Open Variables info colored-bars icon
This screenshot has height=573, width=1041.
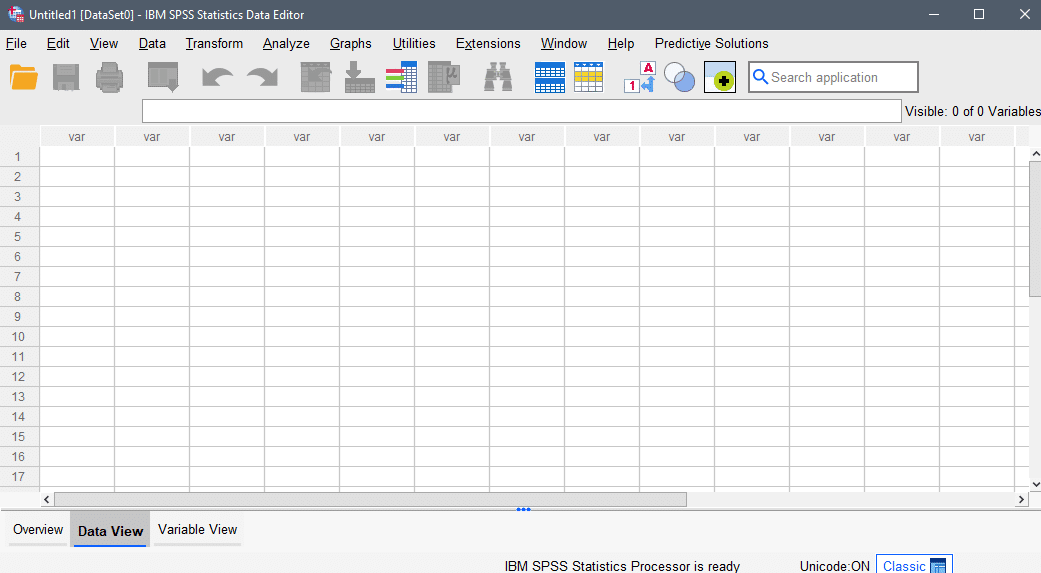click(x=402, y=77)
